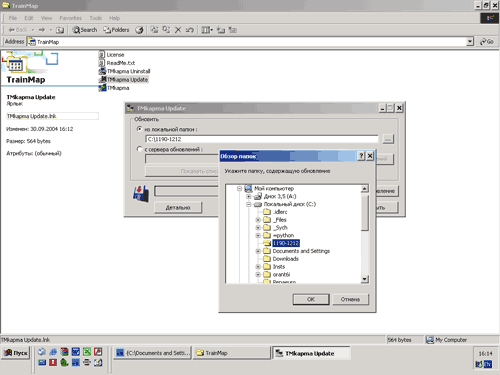Viewport: 500px width, 375px height.
Task: Click the OK button in folder browser
Action: pos(311,299)
